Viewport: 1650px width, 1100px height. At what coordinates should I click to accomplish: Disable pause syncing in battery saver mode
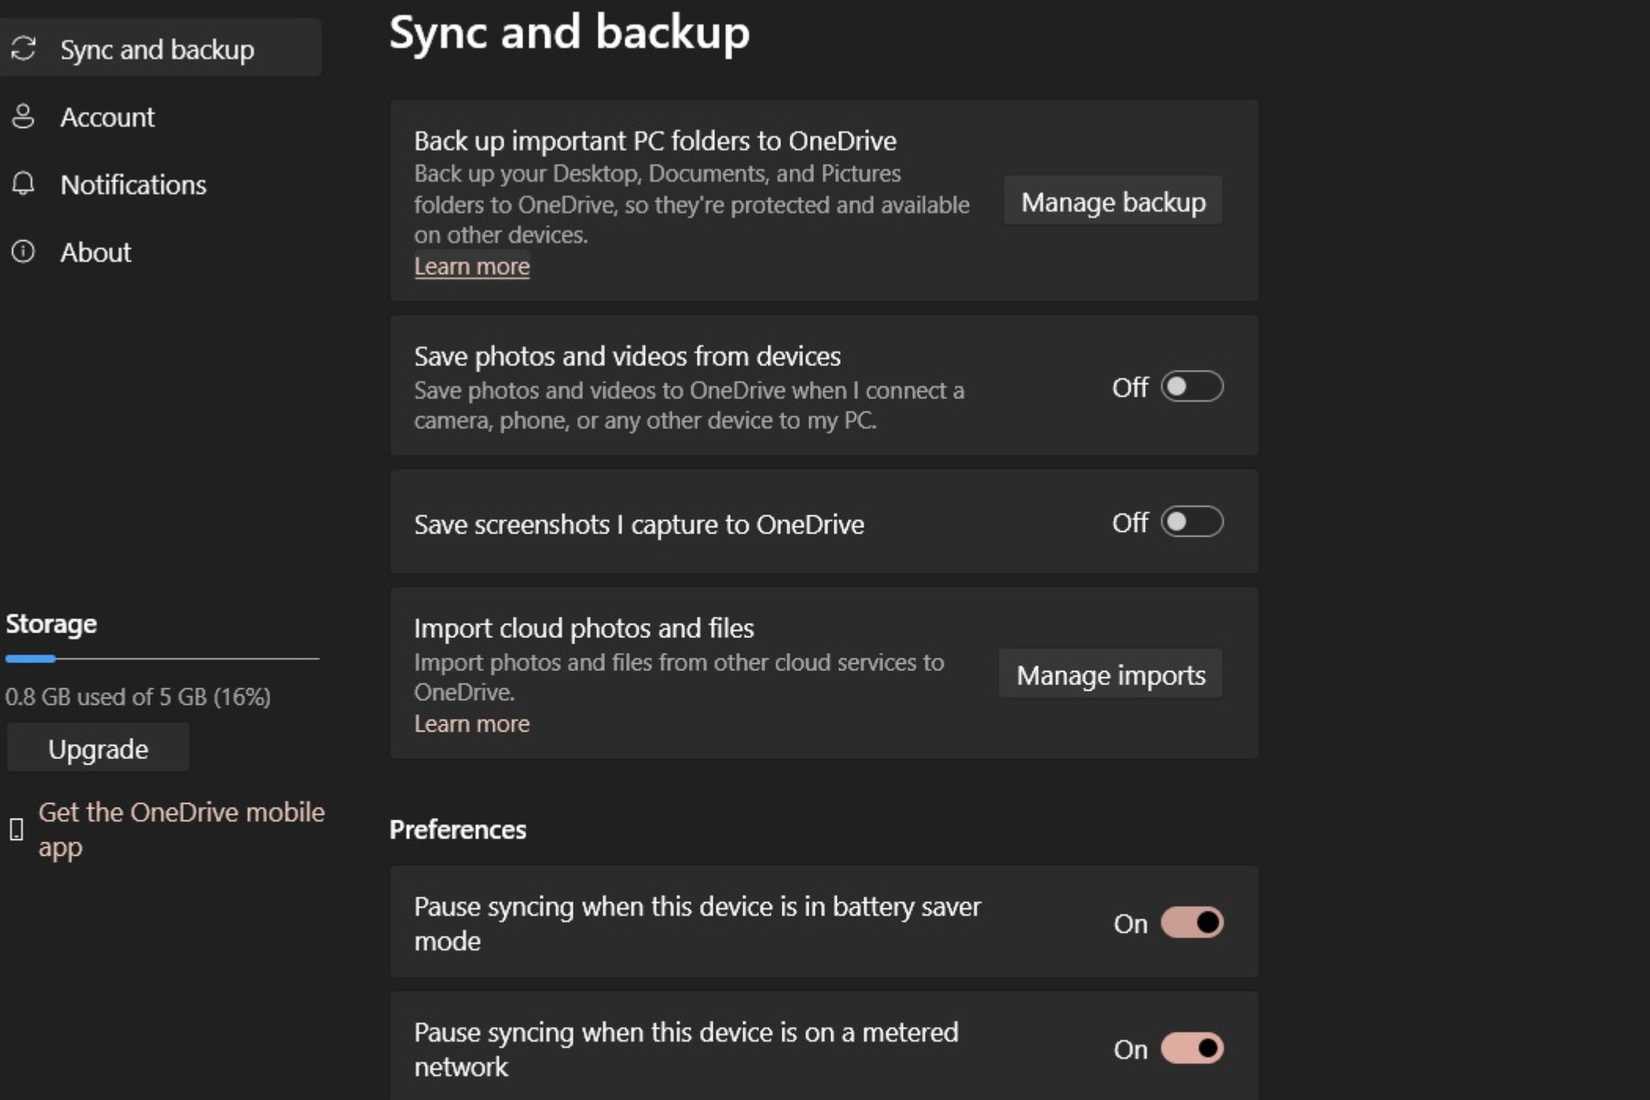pyautogui.click(x=1192, y=922)
